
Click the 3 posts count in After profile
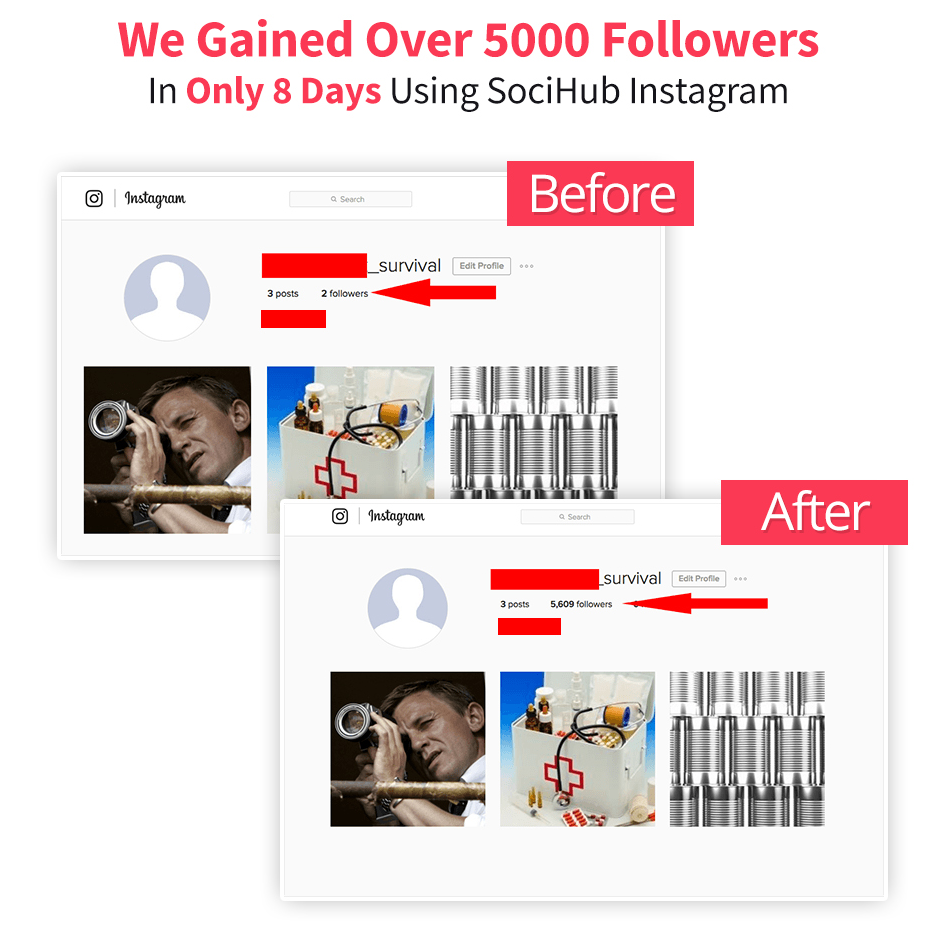pyautogui.click(x=514, y=604)
